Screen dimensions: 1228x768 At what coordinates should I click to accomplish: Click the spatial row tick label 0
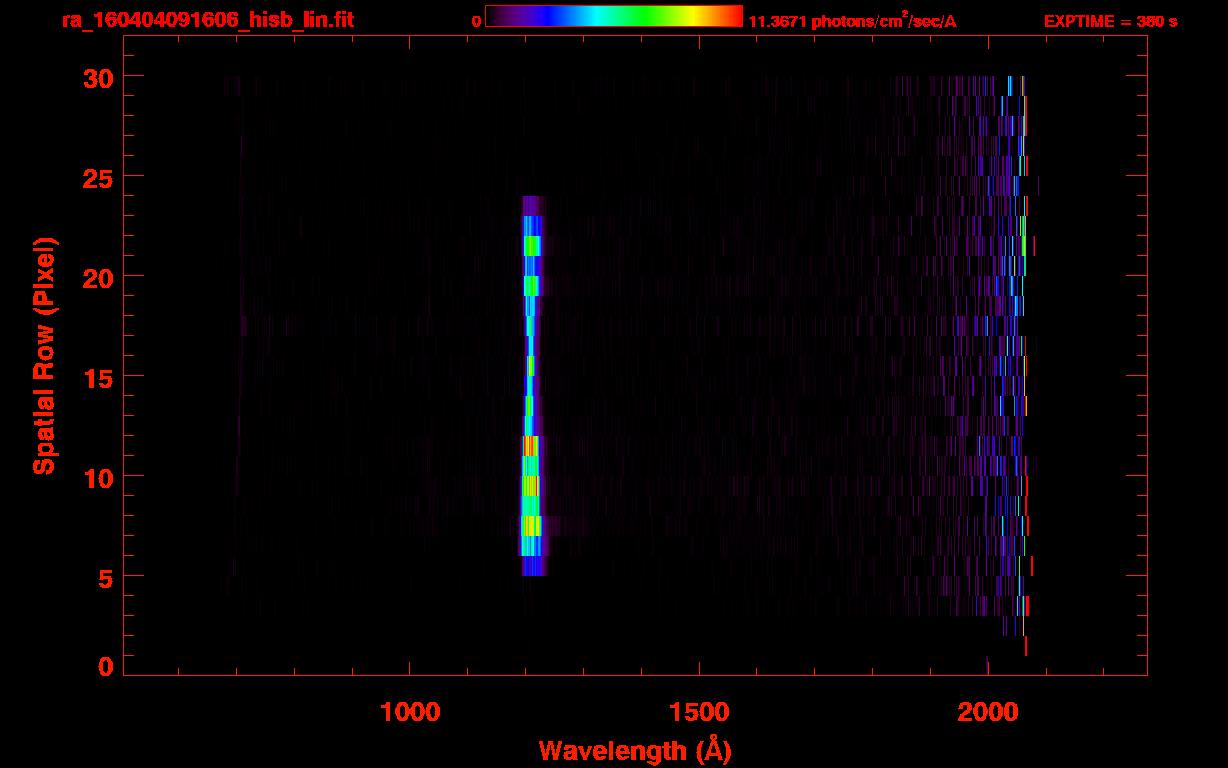pos(106,666)
